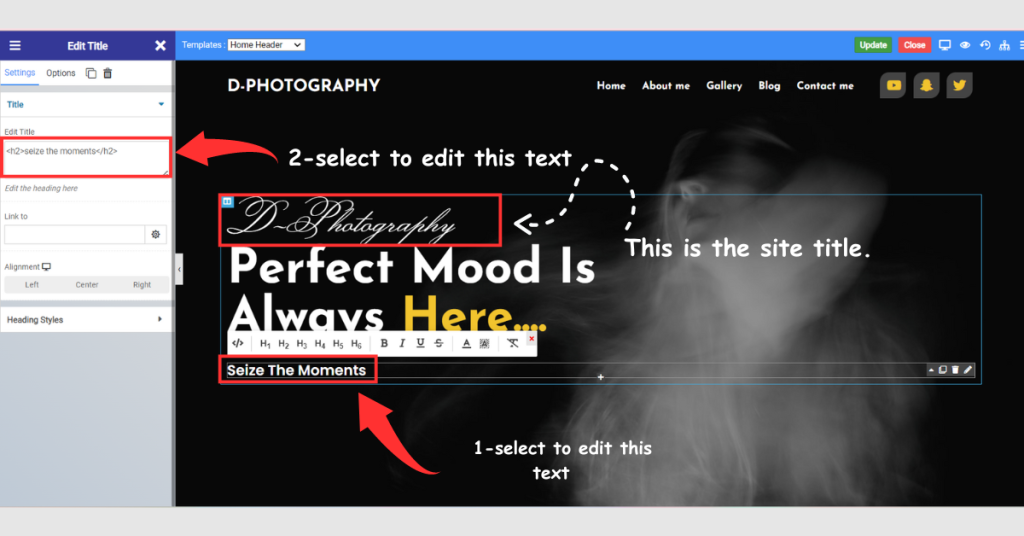Open link settings gear icon

point(155,234)
